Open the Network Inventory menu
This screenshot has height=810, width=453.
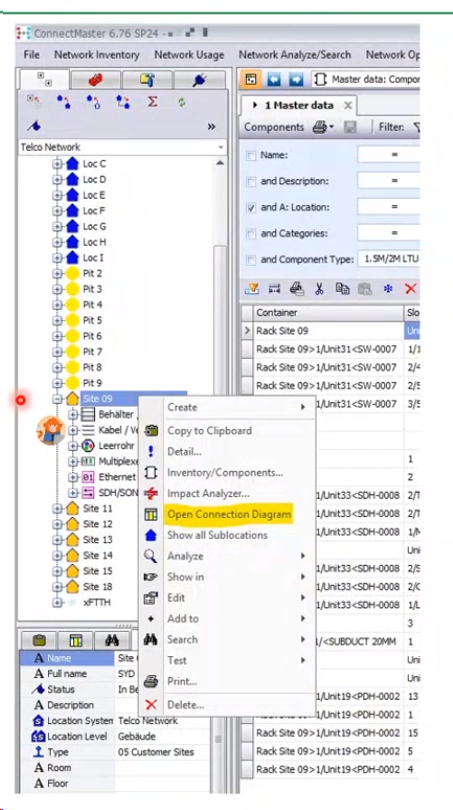[97, 55]
